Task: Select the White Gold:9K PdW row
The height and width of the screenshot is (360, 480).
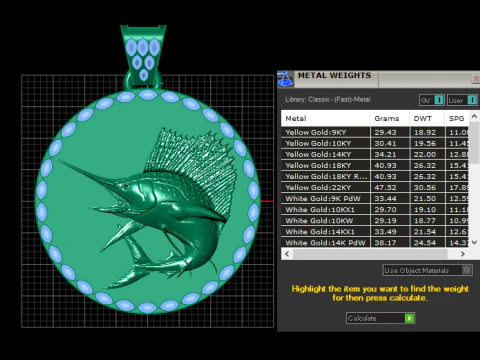Action: tap(375, 198)
